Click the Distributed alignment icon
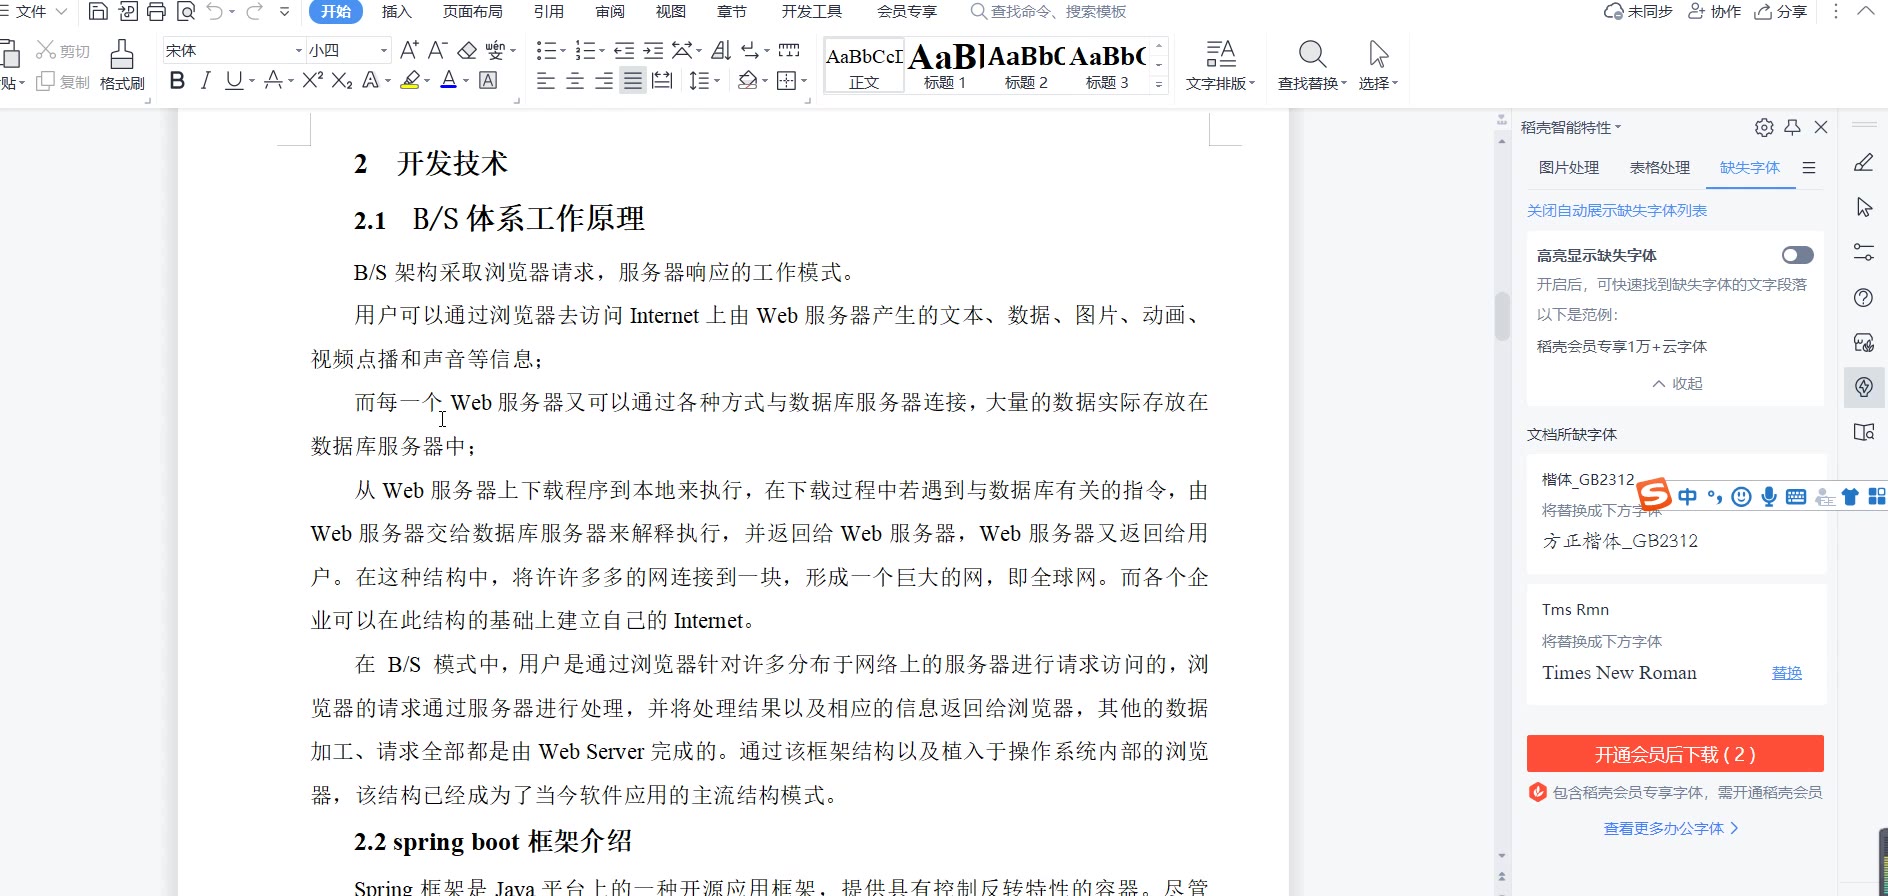This screenshot has width=1888, height=896. [x=662, y=81]
